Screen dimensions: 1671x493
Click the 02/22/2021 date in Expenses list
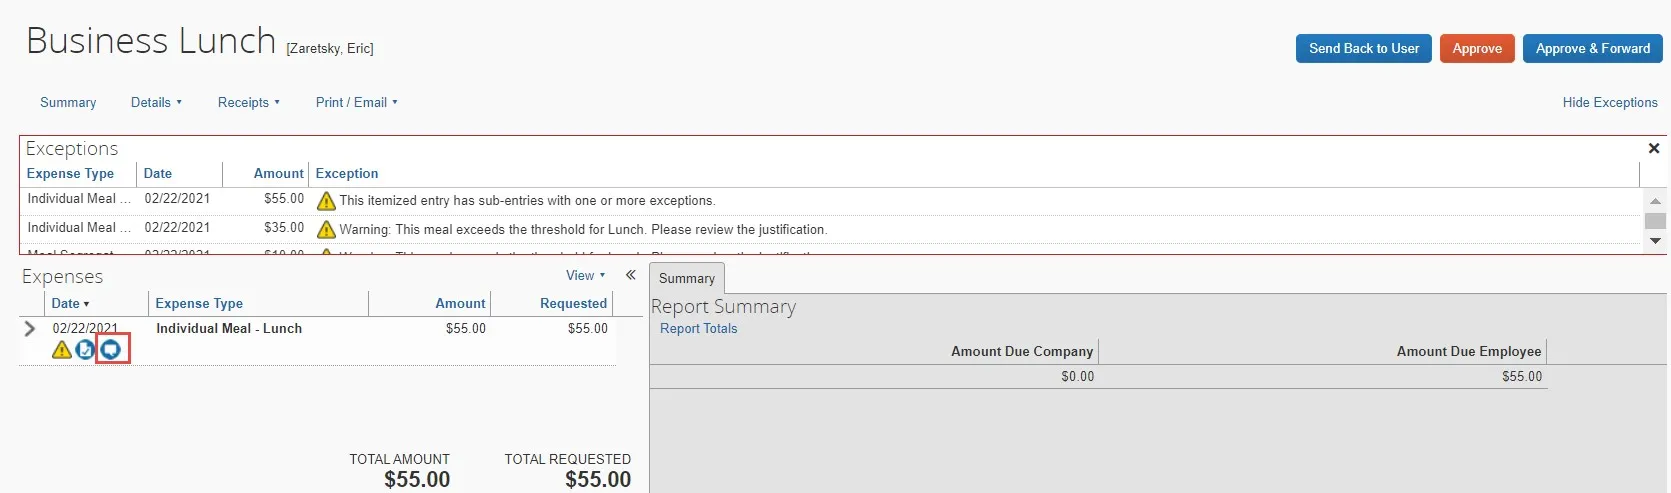pyautogui.click(x=85, y=328)
